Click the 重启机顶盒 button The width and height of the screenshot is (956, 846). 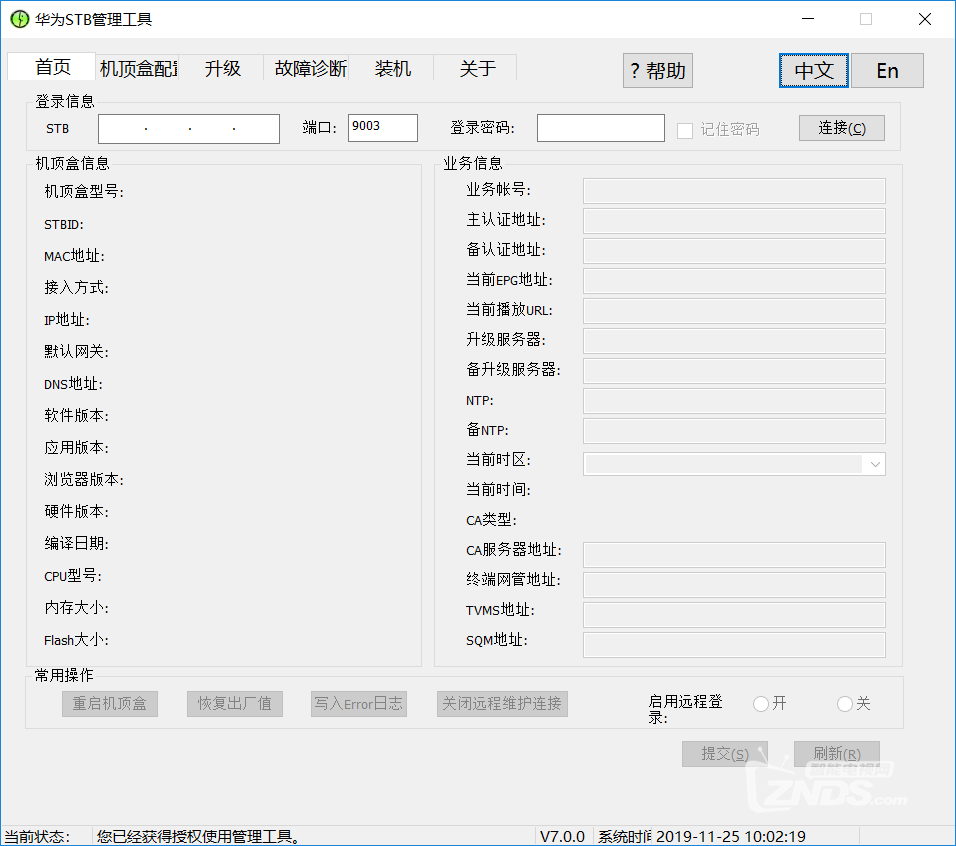pyautogui.click(x=110, y=704)
